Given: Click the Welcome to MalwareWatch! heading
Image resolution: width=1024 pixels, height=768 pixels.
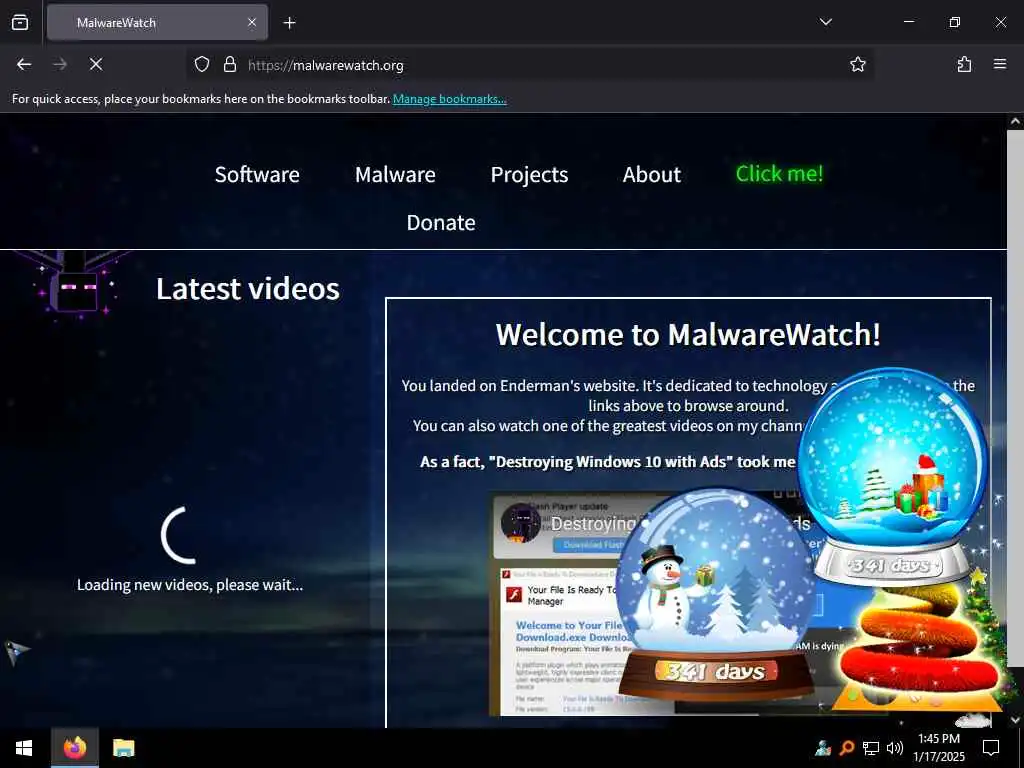Looking at the screenshot, I should pos(688,334).
